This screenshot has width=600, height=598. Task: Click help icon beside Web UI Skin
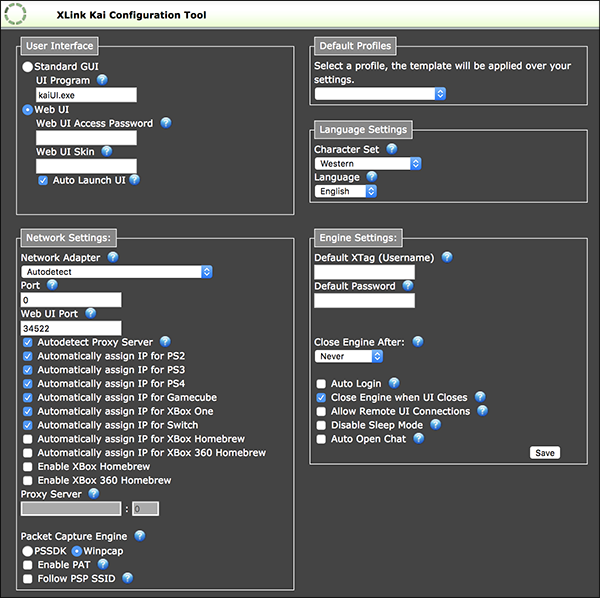pos(107,151)
